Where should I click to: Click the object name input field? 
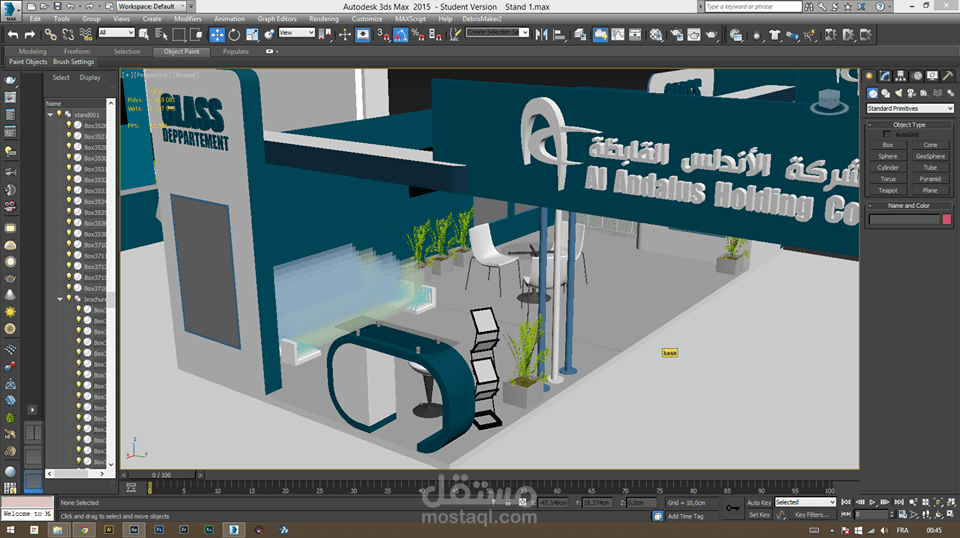point(904,219)
